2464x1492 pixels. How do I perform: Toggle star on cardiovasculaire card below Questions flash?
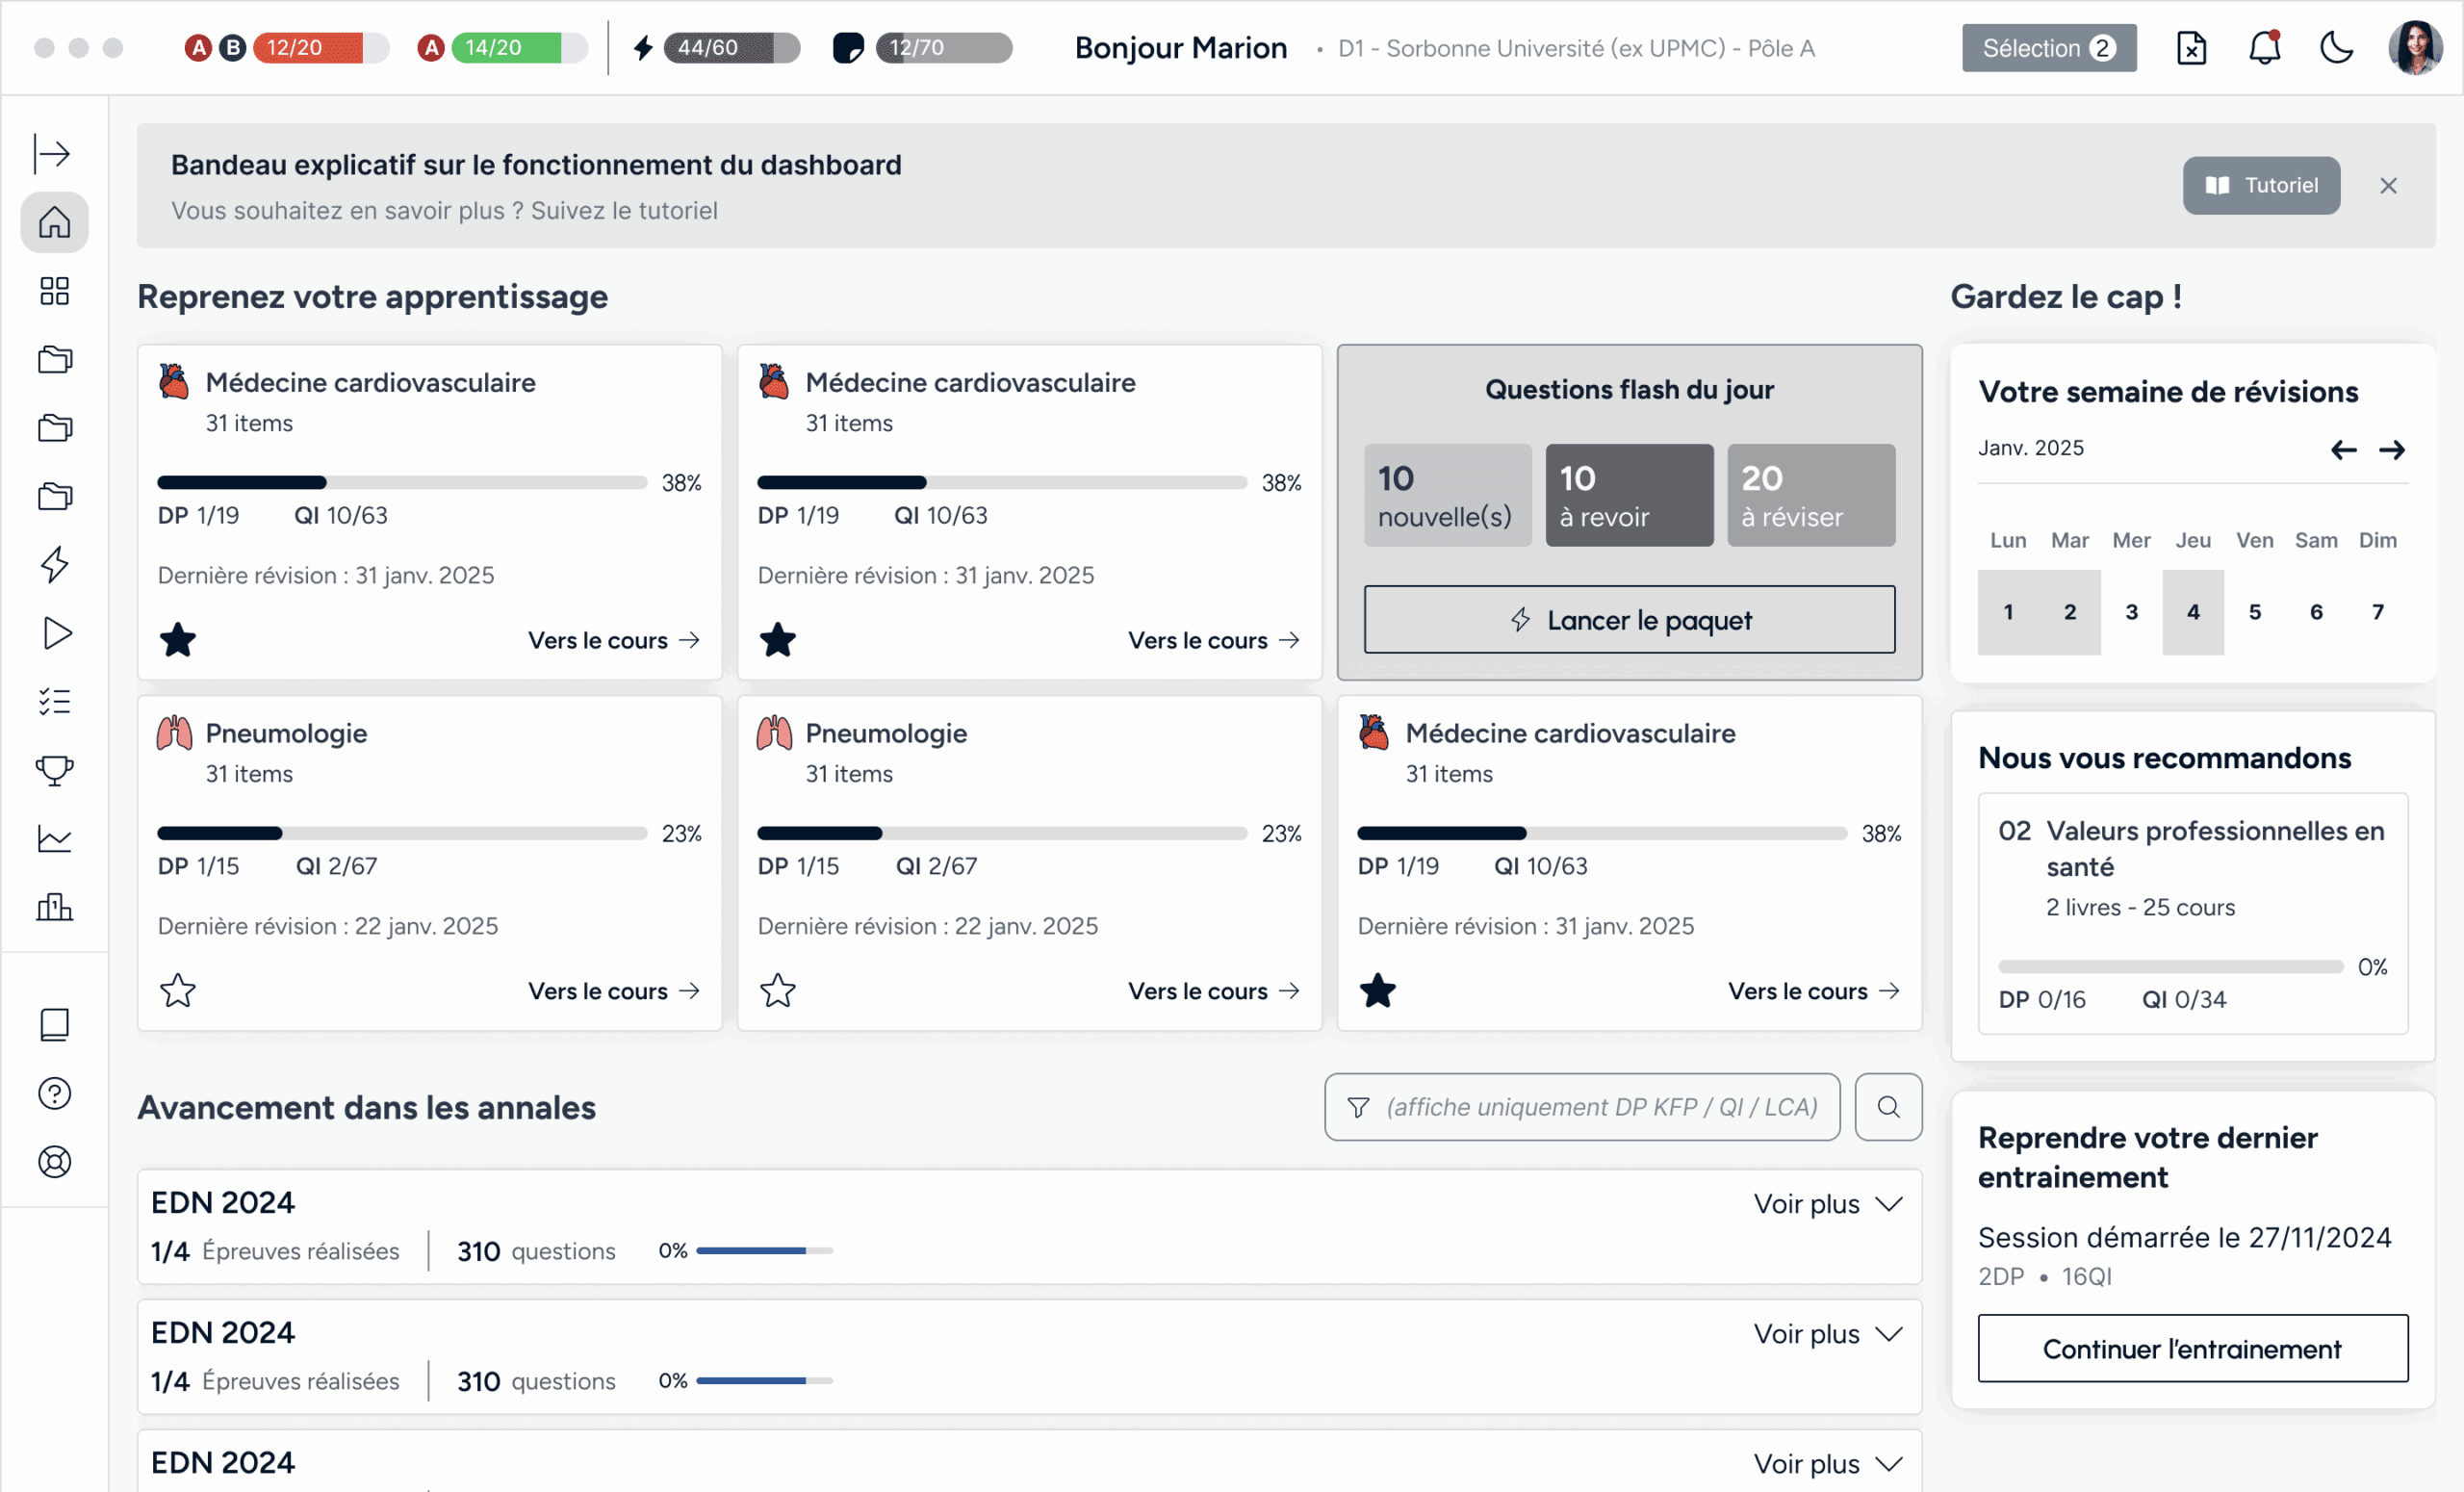point(1378,991)
